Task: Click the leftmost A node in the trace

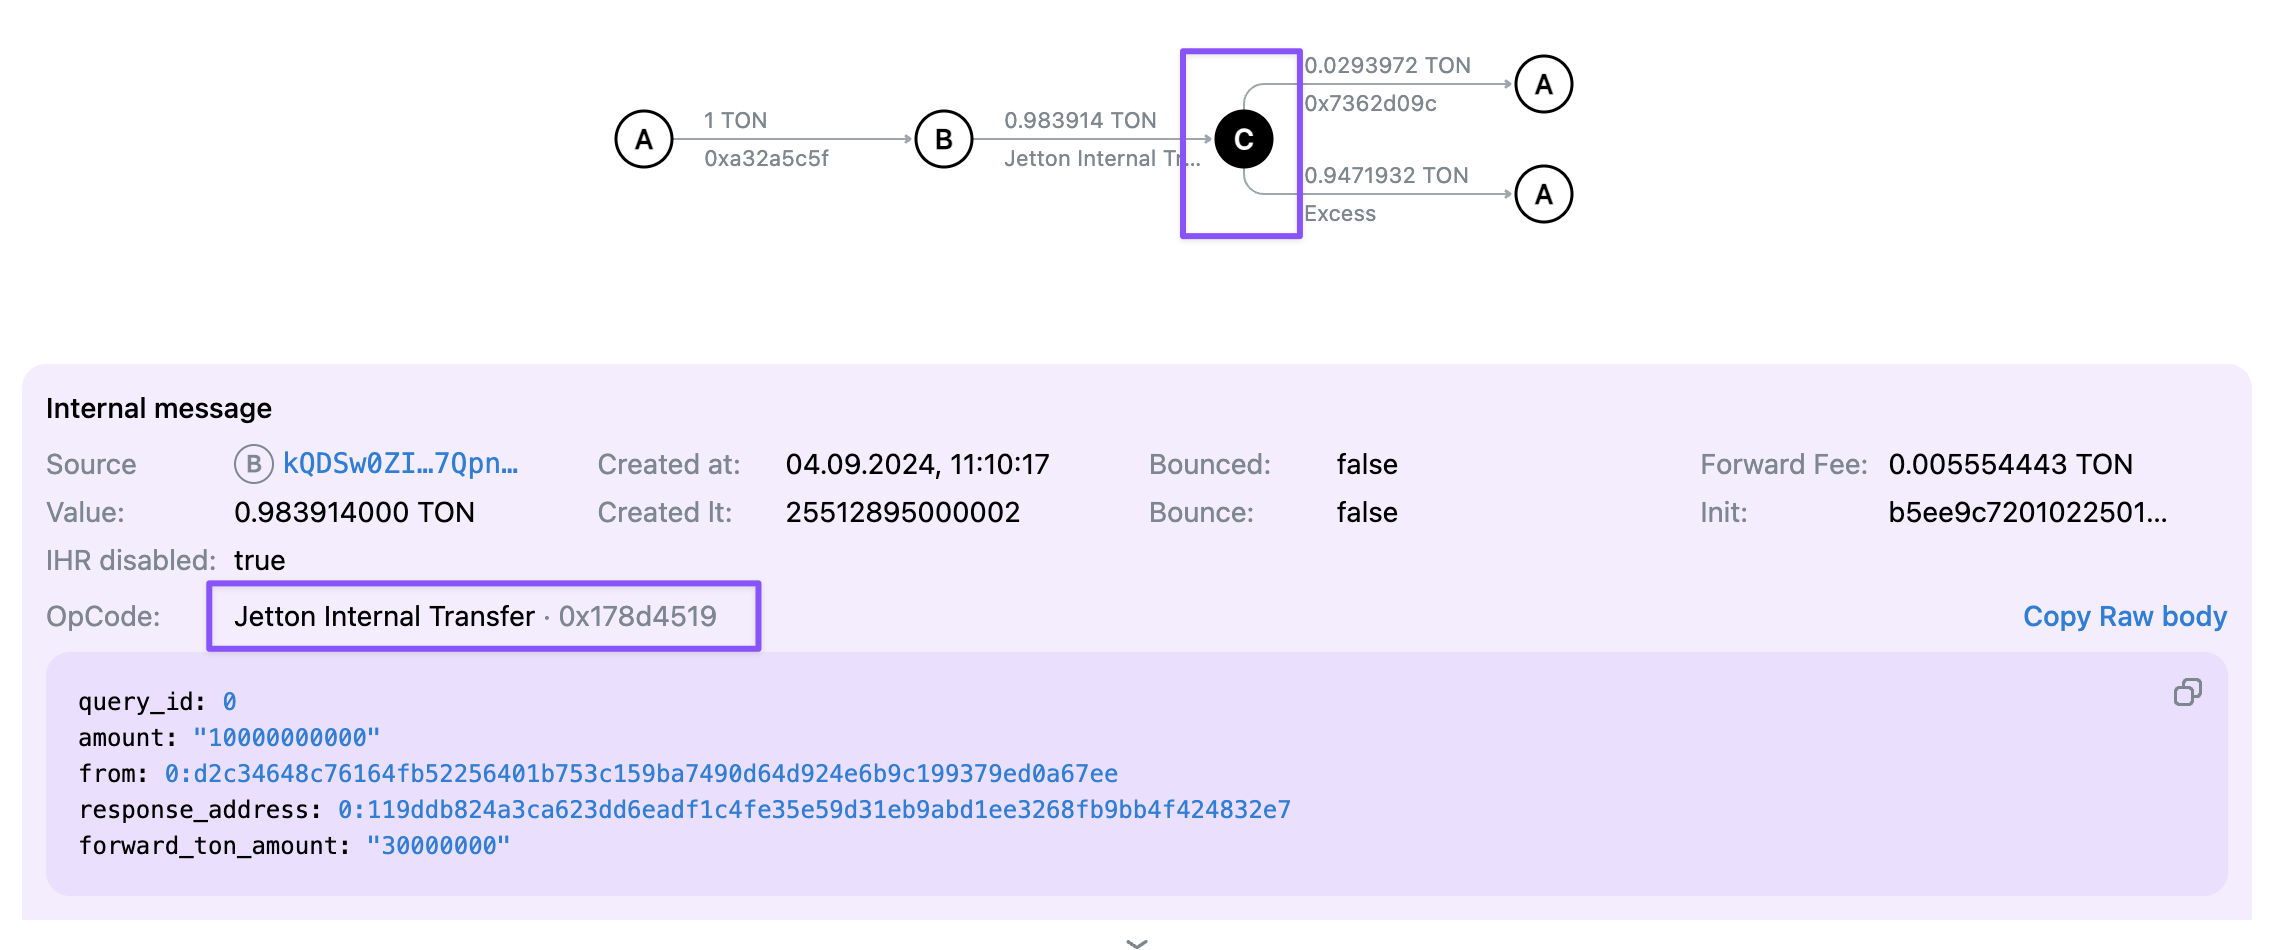Action: click(x=643, y=140)
